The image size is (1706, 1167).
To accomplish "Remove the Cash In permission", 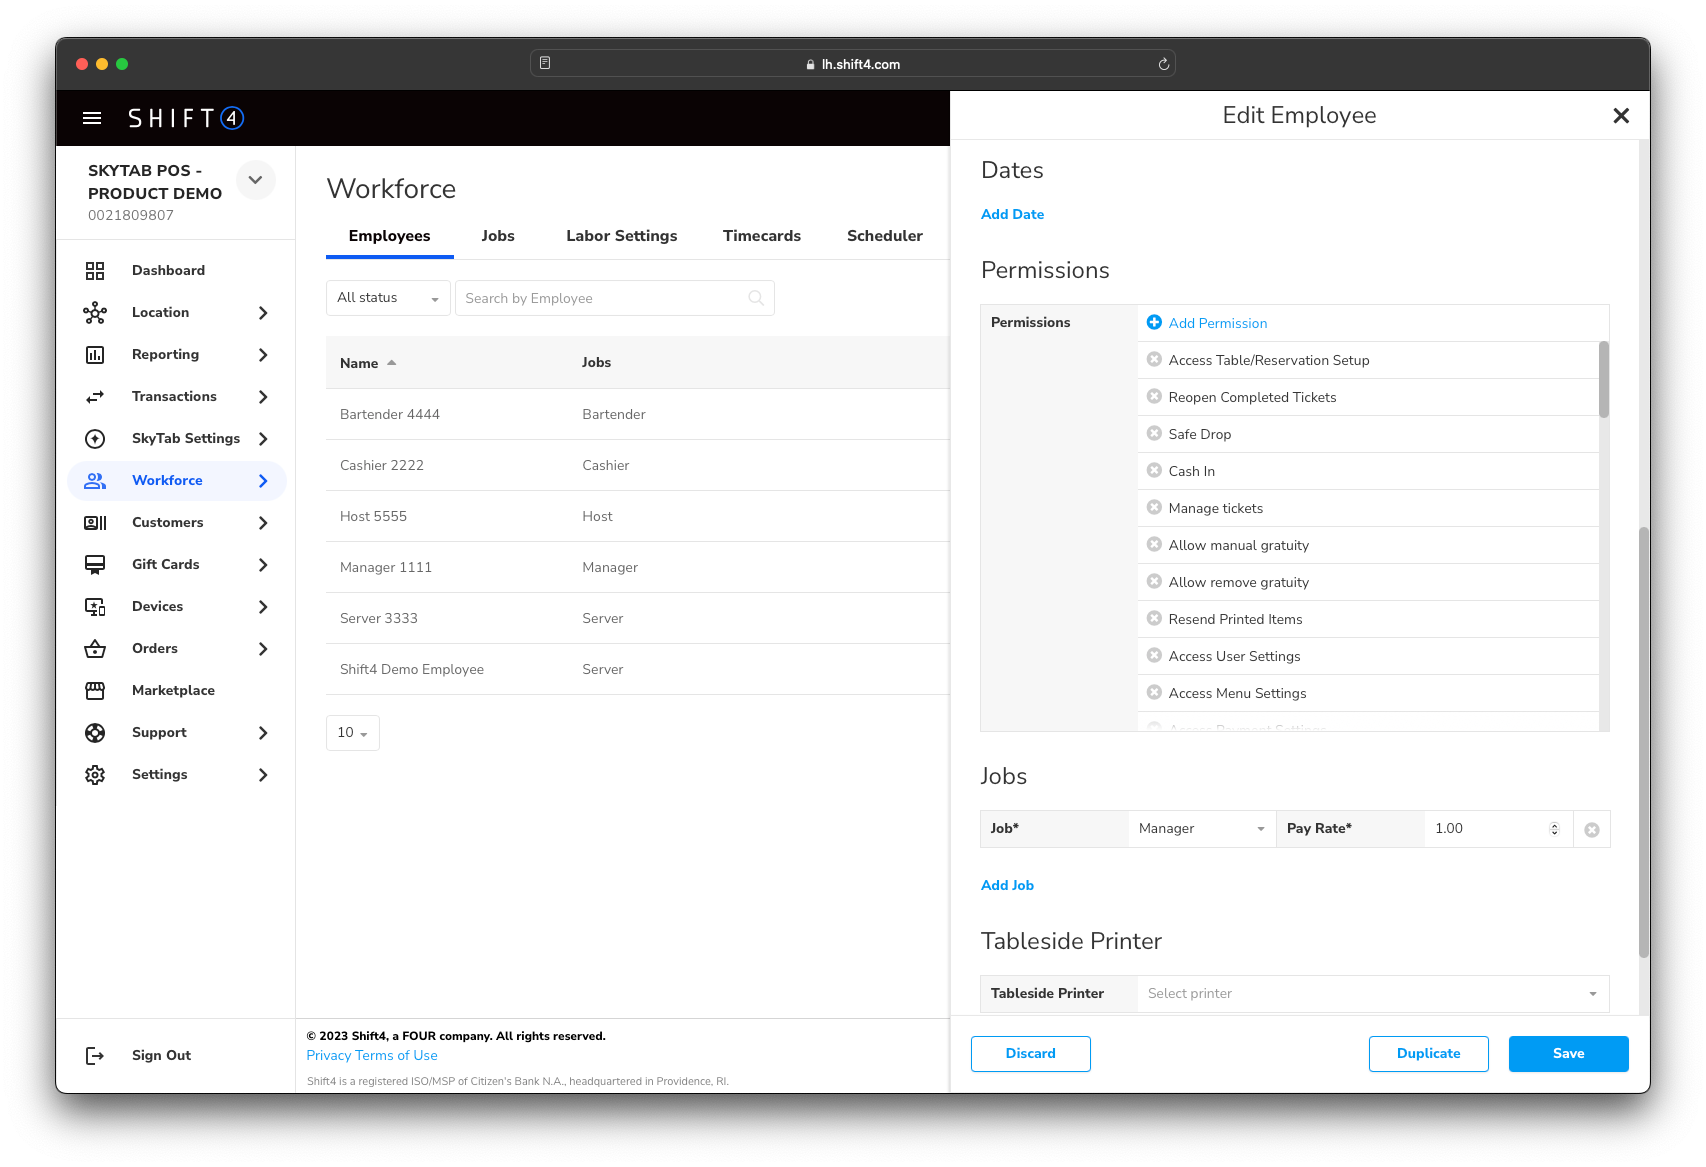I will (x=1154, y=471).
